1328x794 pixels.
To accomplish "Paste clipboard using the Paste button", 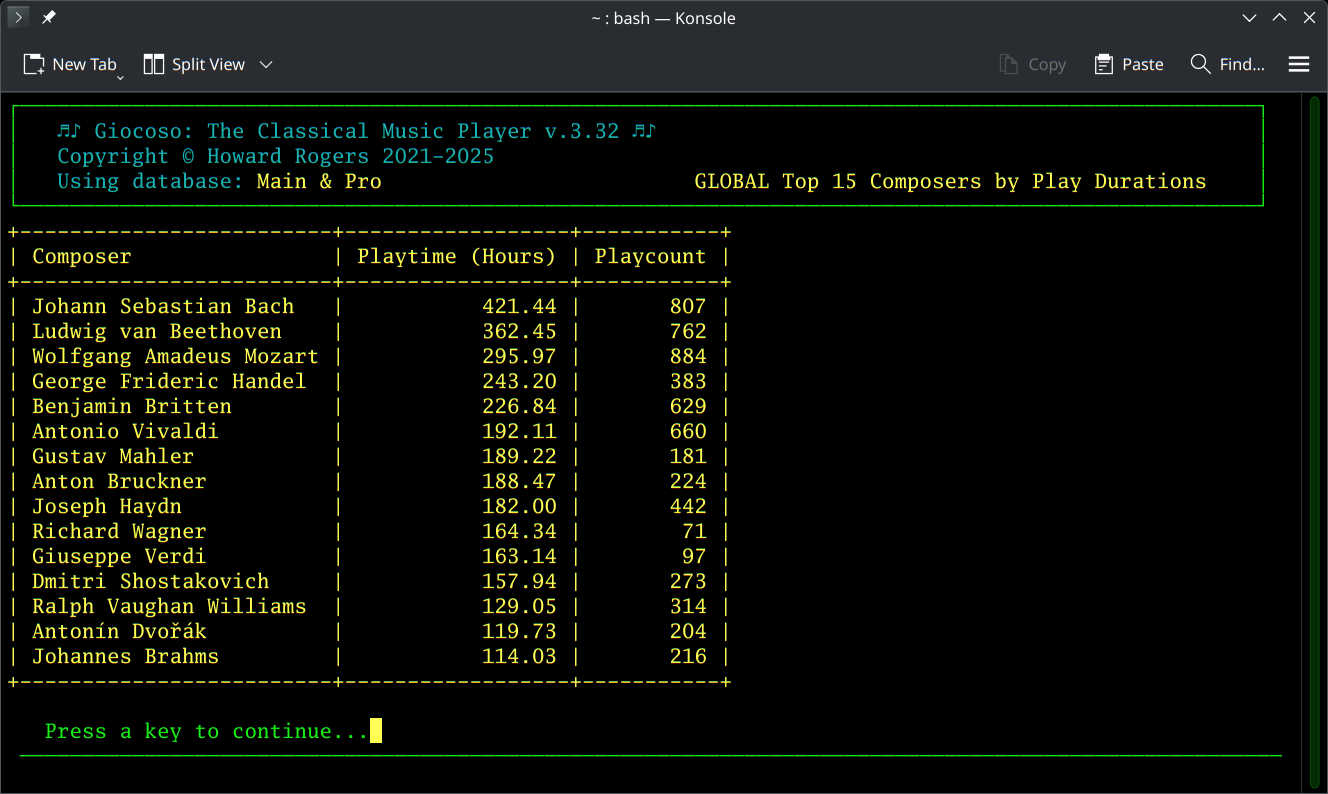I will 1129,64.
